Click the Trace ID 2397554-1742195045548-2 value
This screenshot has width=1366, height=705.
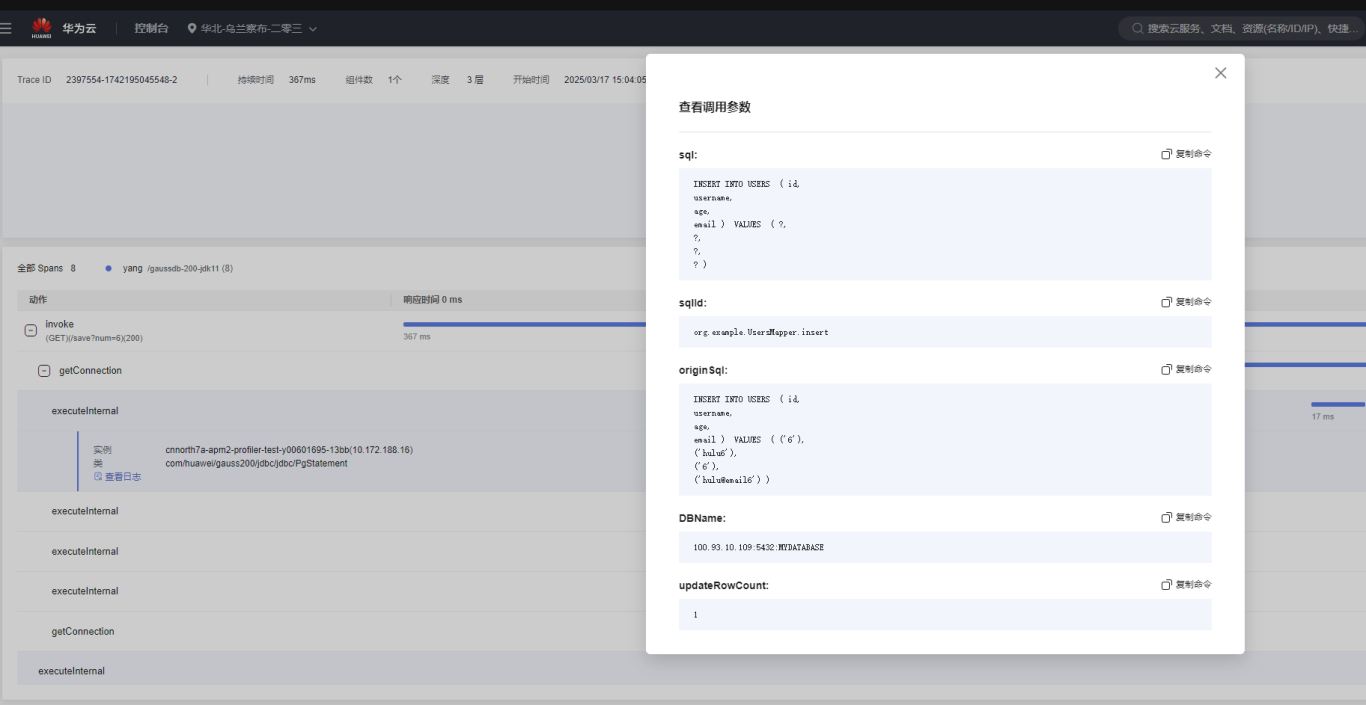122,80
